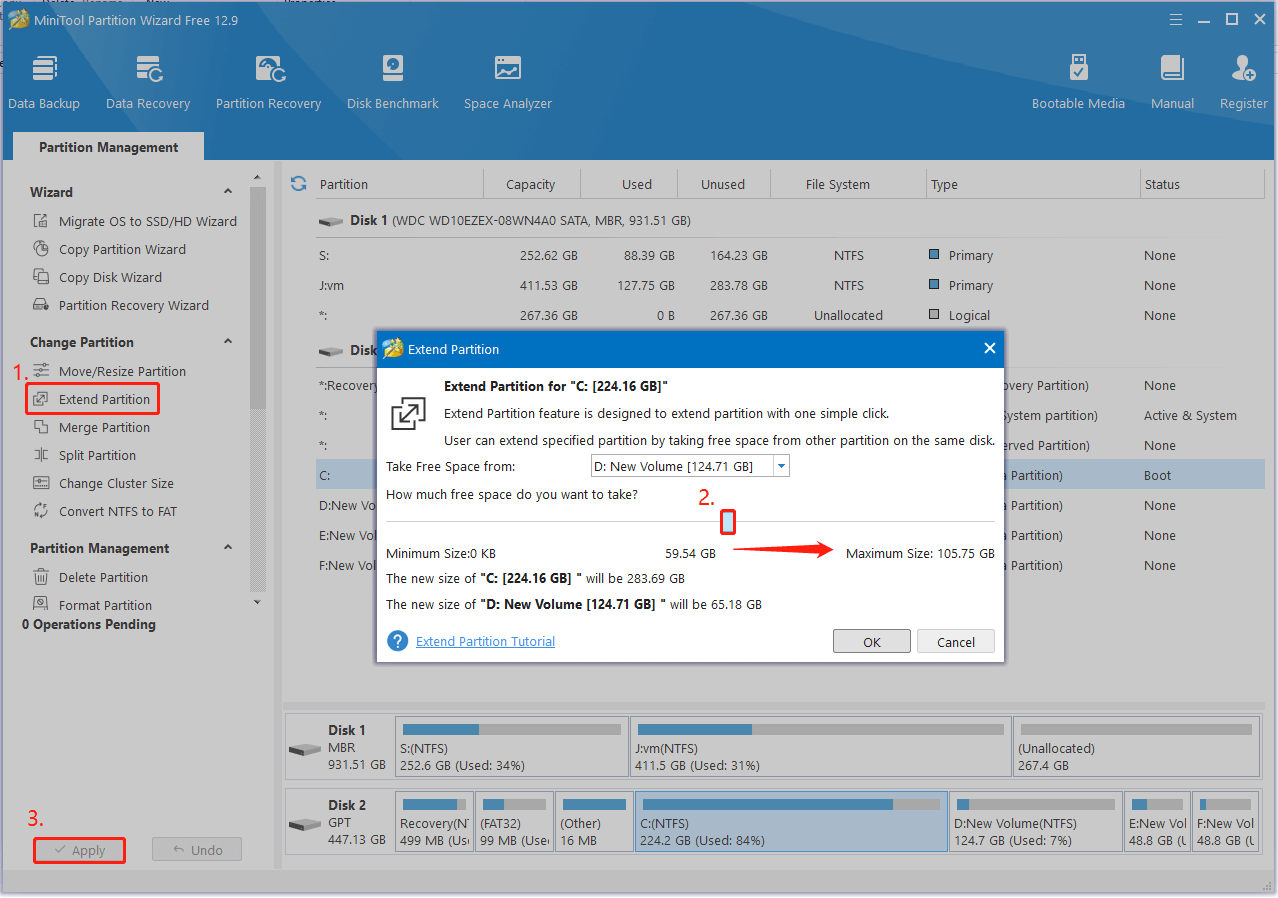Select S:(NTFS) block in disk map

[x=512, y=746]
